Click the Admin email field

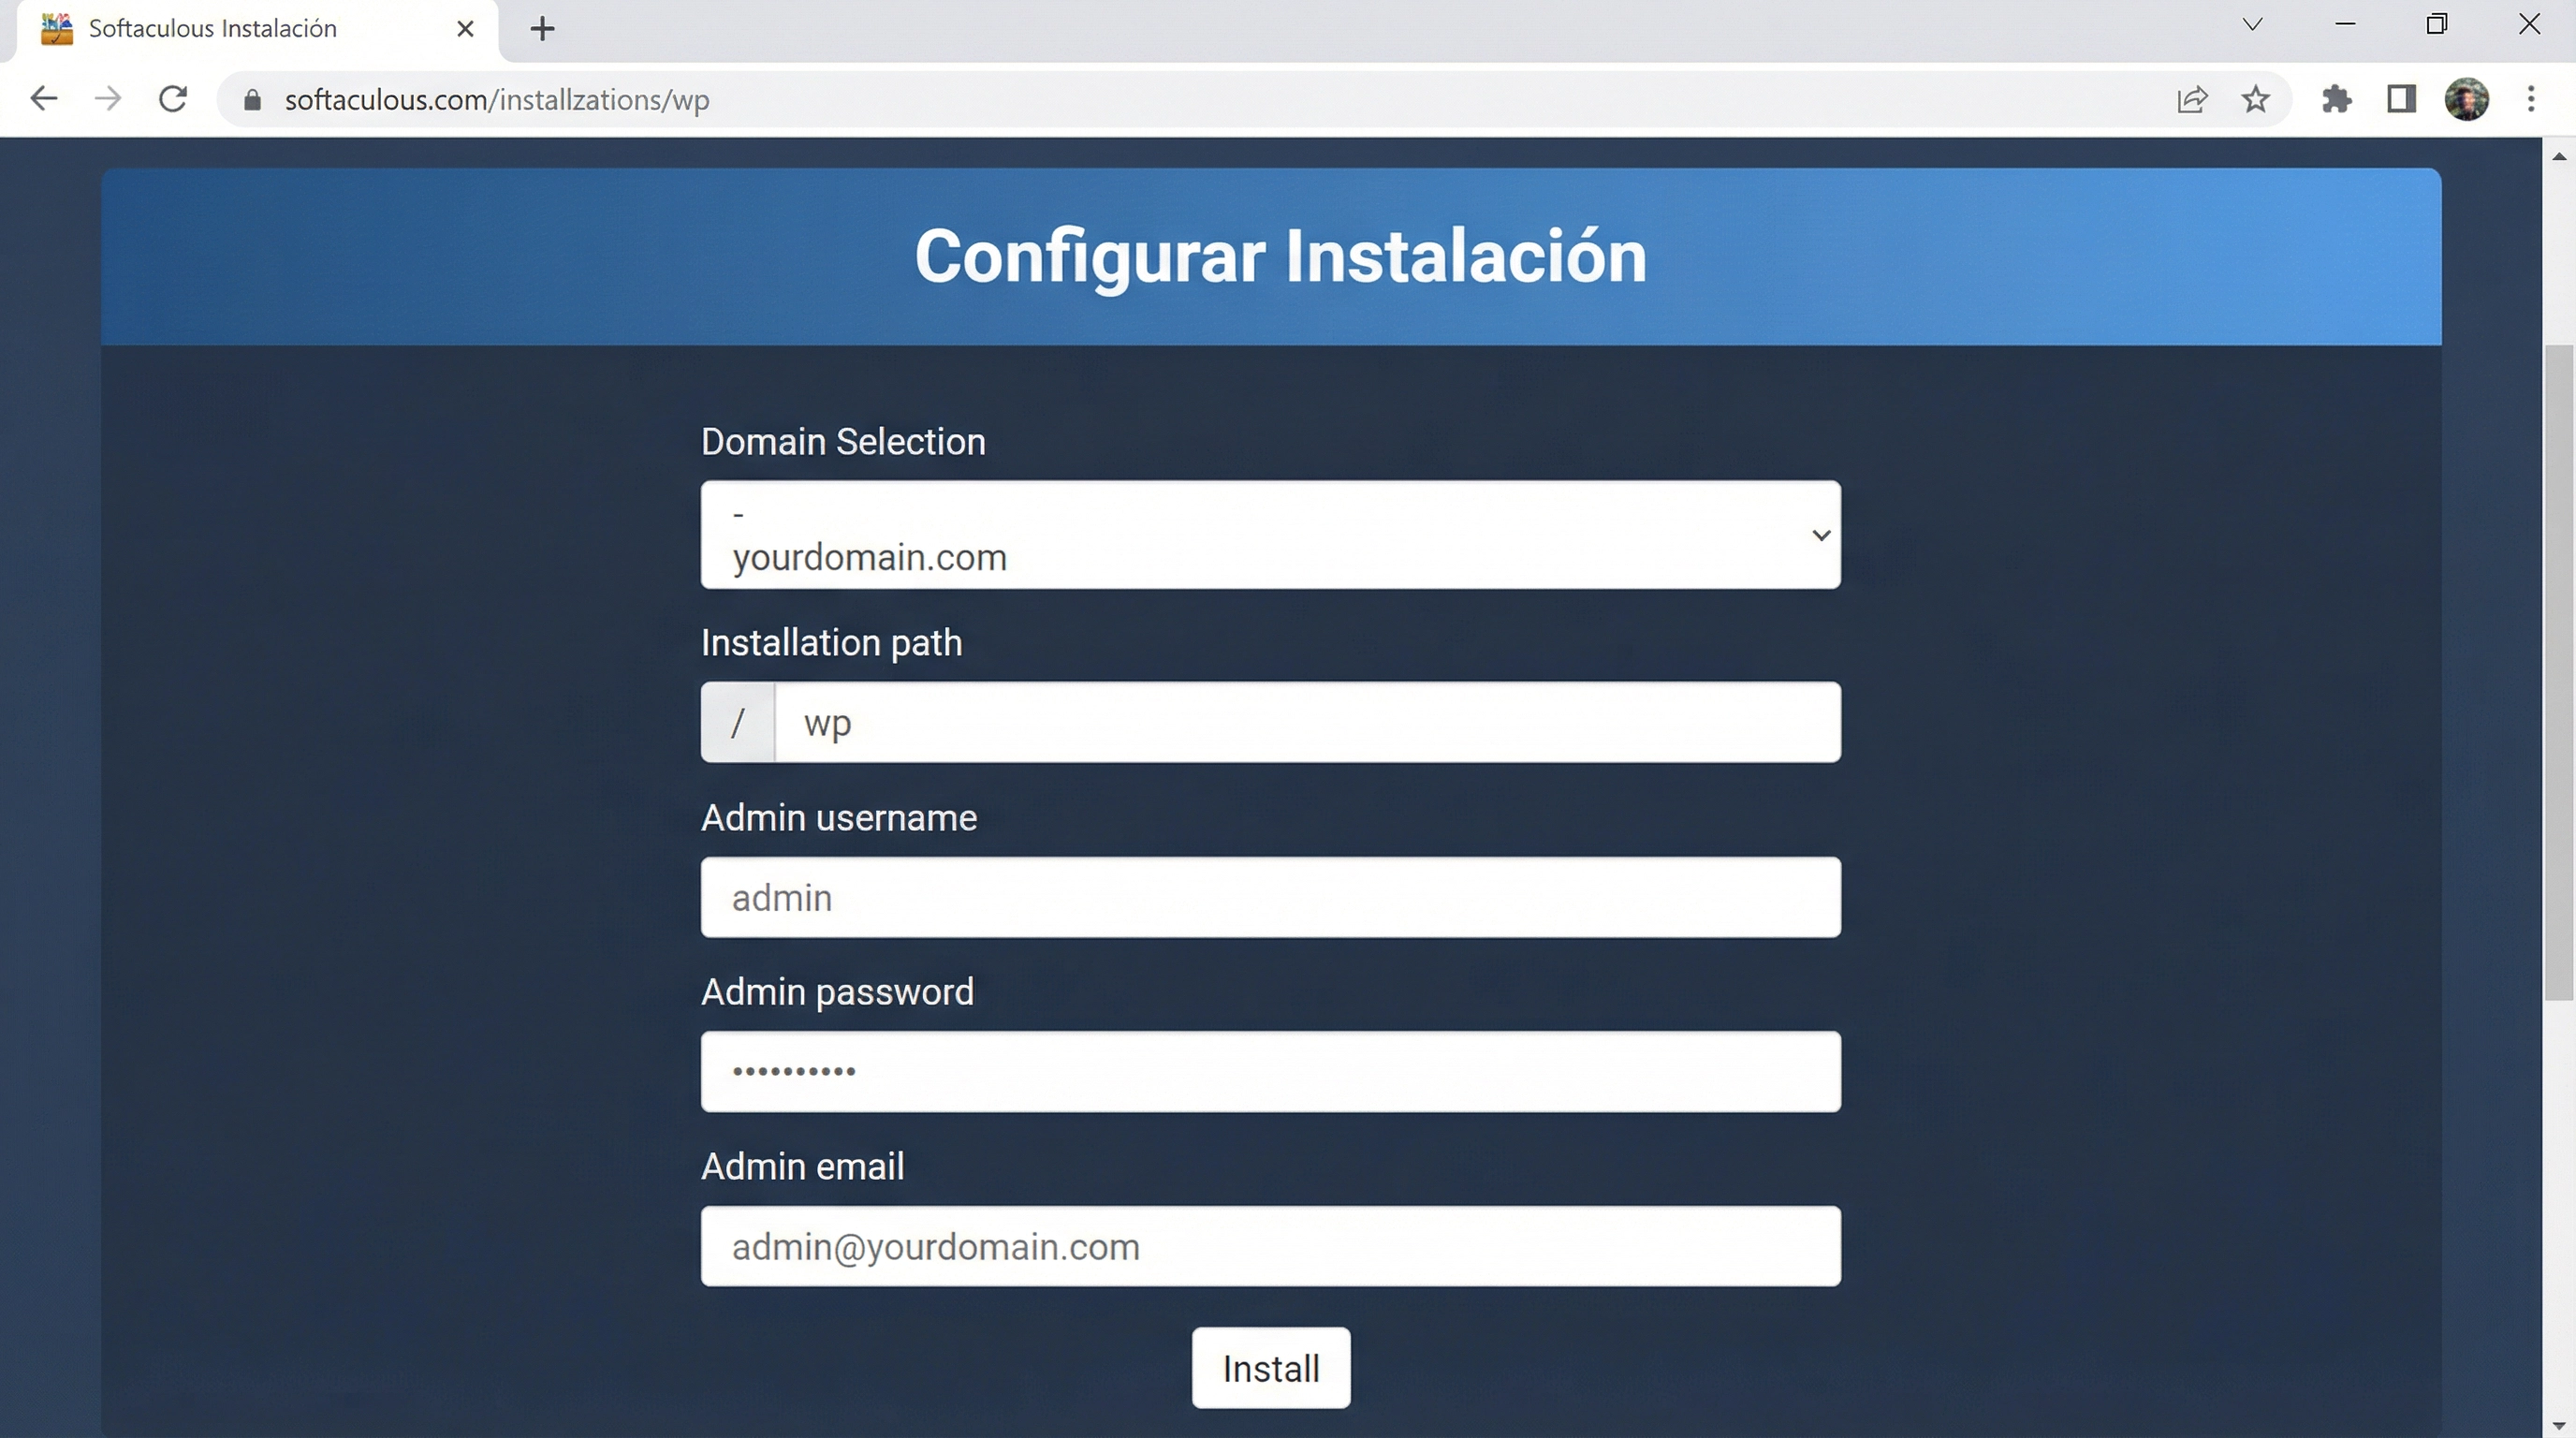[x=1270, y=1246]
